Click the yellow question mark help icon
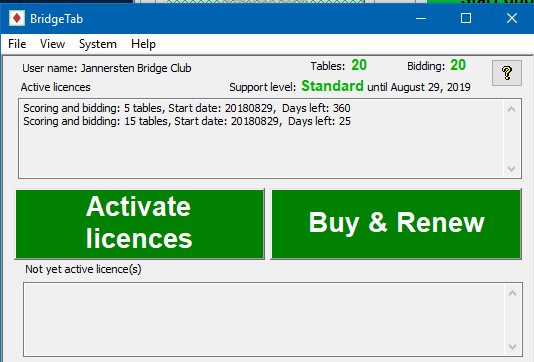Screen dimensions: 534x362 [507, 73]
